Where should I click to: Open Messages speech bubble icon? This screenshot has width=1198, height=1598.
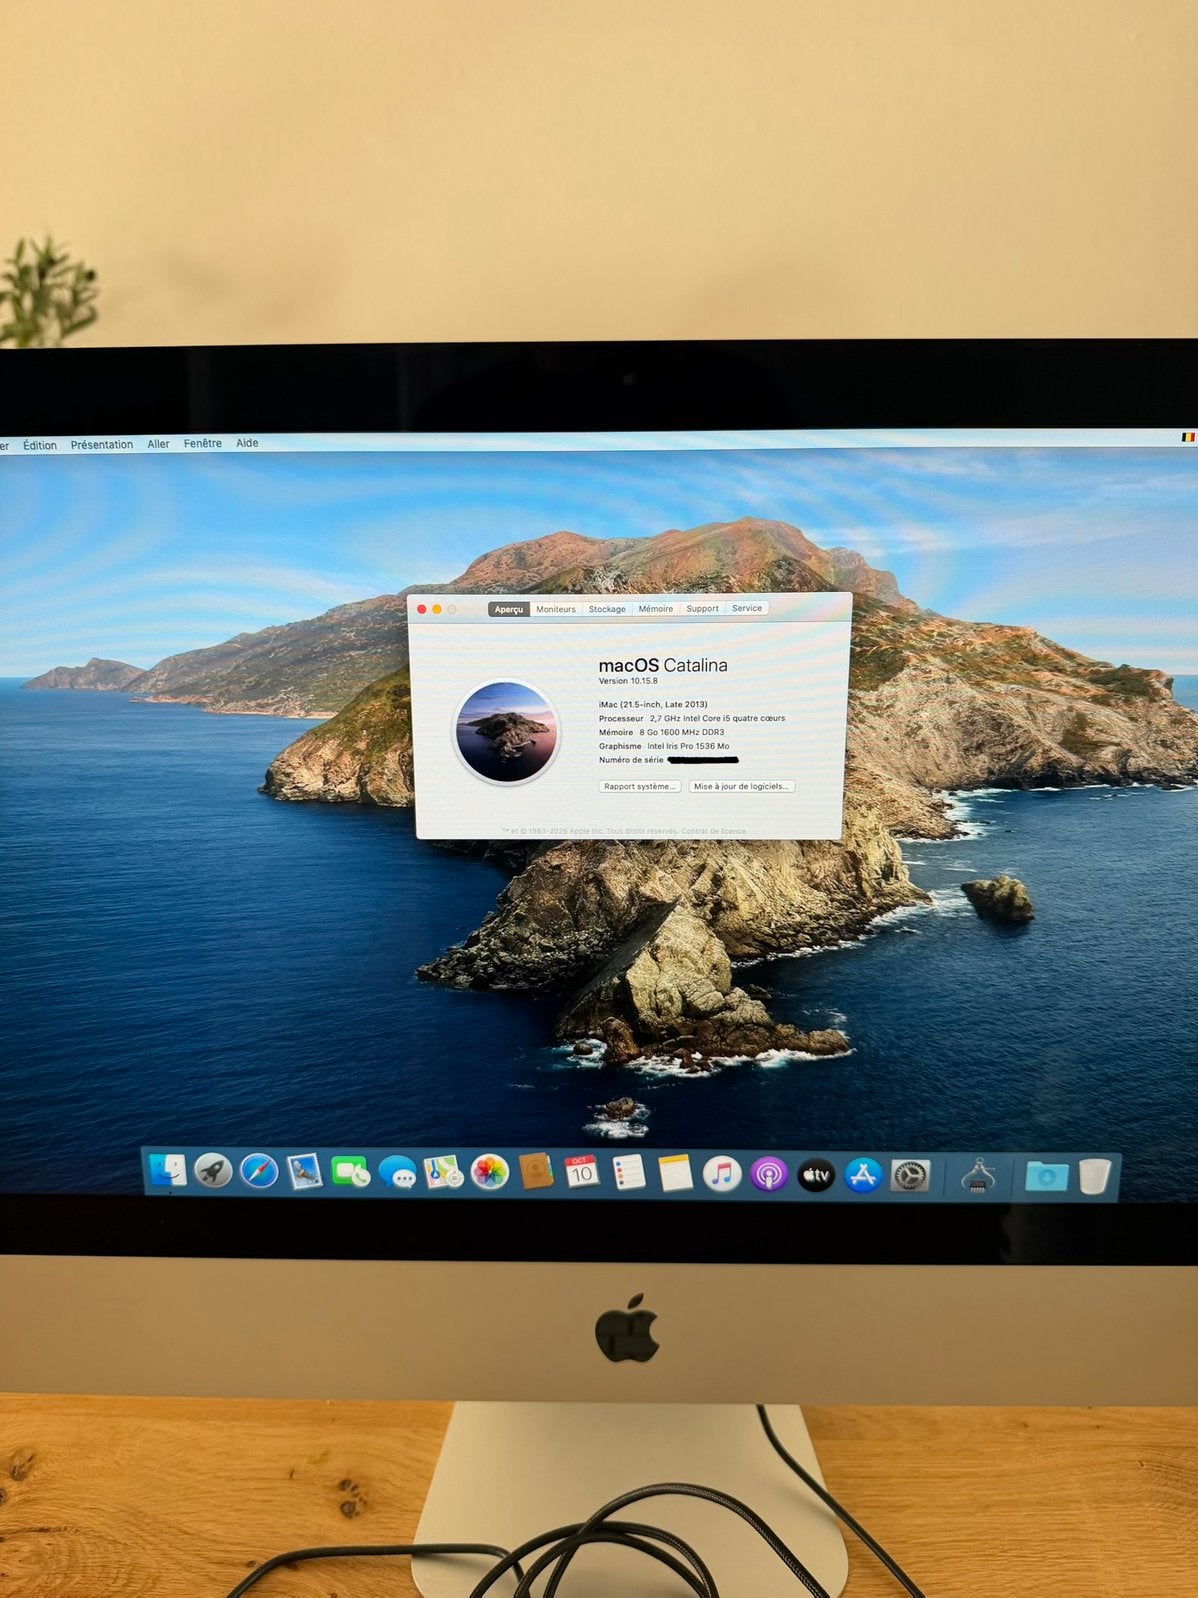tap(397, 1173)
